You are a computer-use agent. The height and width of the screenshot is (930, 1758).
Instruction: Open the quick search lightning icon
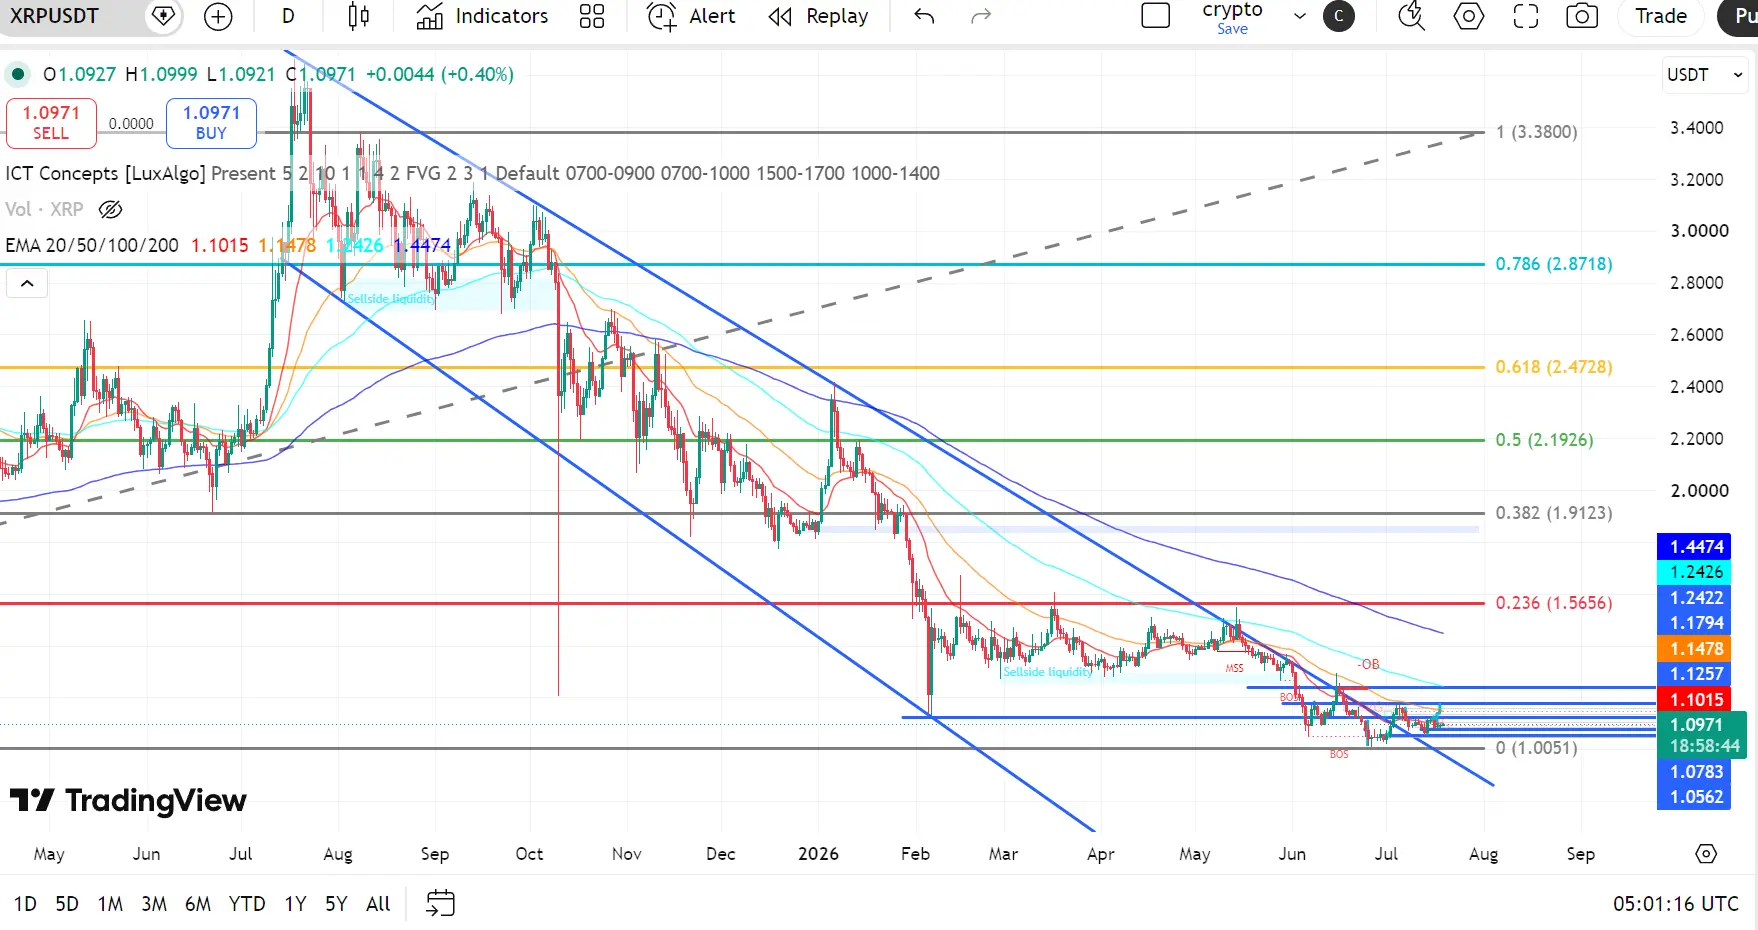point(1411,16)
